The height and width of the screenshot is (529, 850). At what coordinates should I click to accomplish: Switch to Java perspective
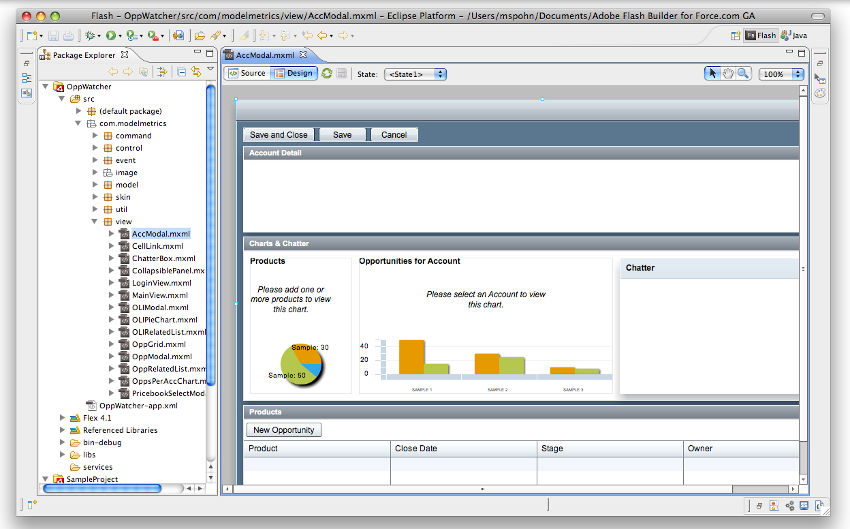click(794, 35)
